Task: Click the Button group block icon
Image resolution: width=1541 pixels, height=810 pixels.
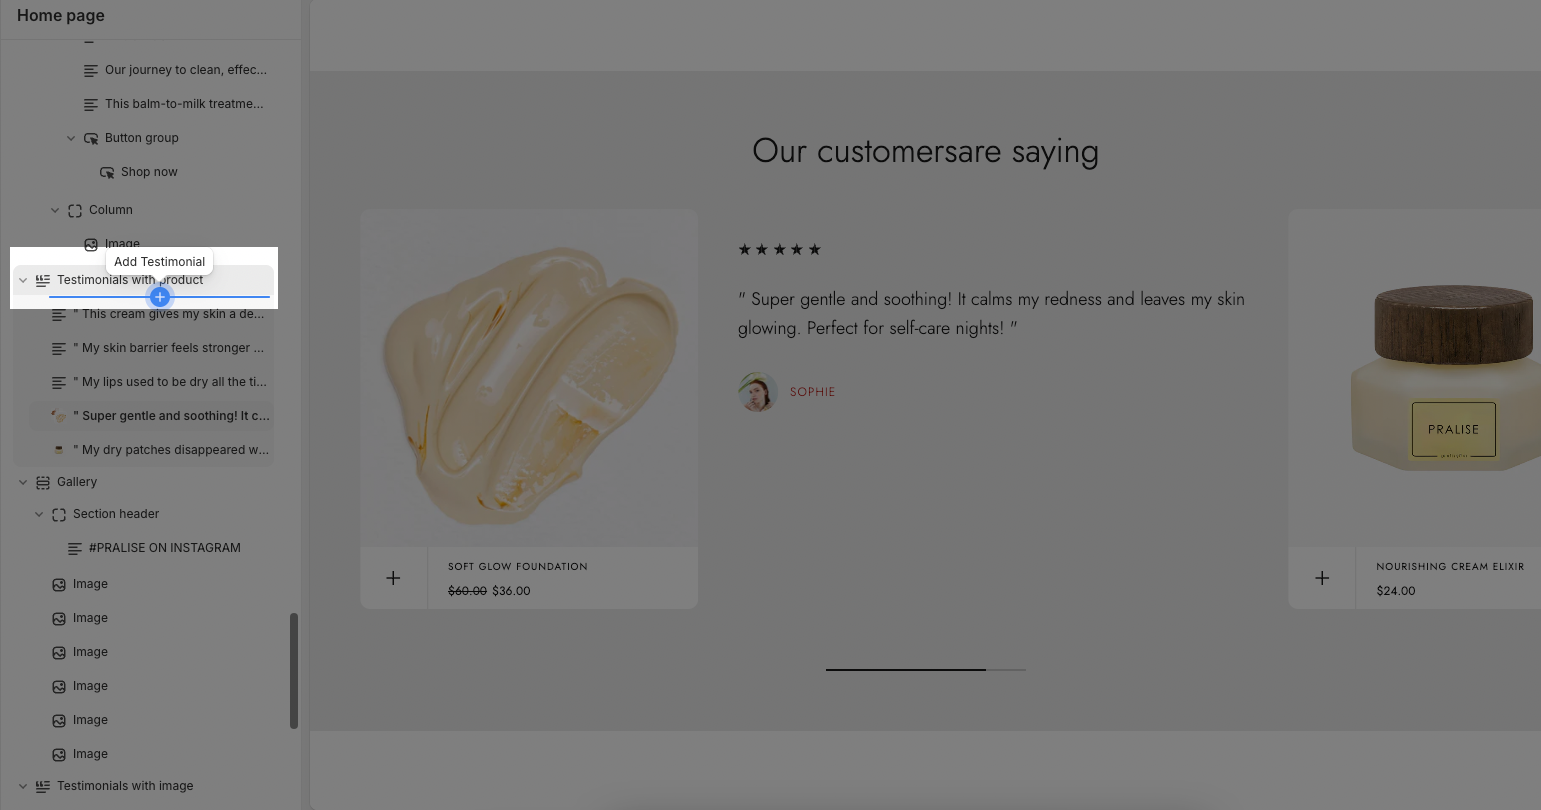Action: (x=91, y=138)
